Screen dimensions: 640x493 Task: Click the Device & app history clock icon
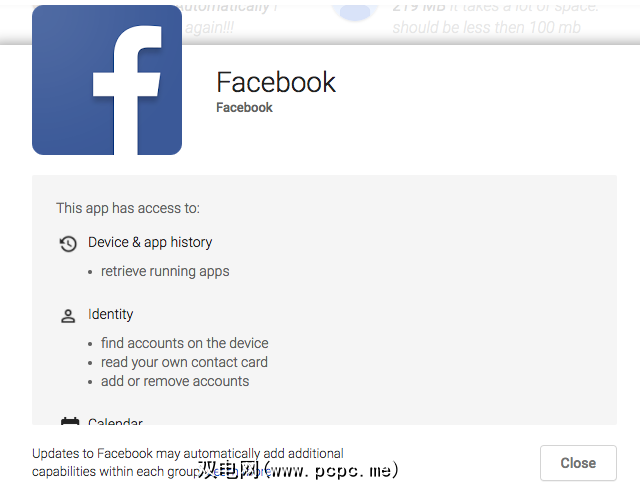pyautogui.click(x=68, y=243)
